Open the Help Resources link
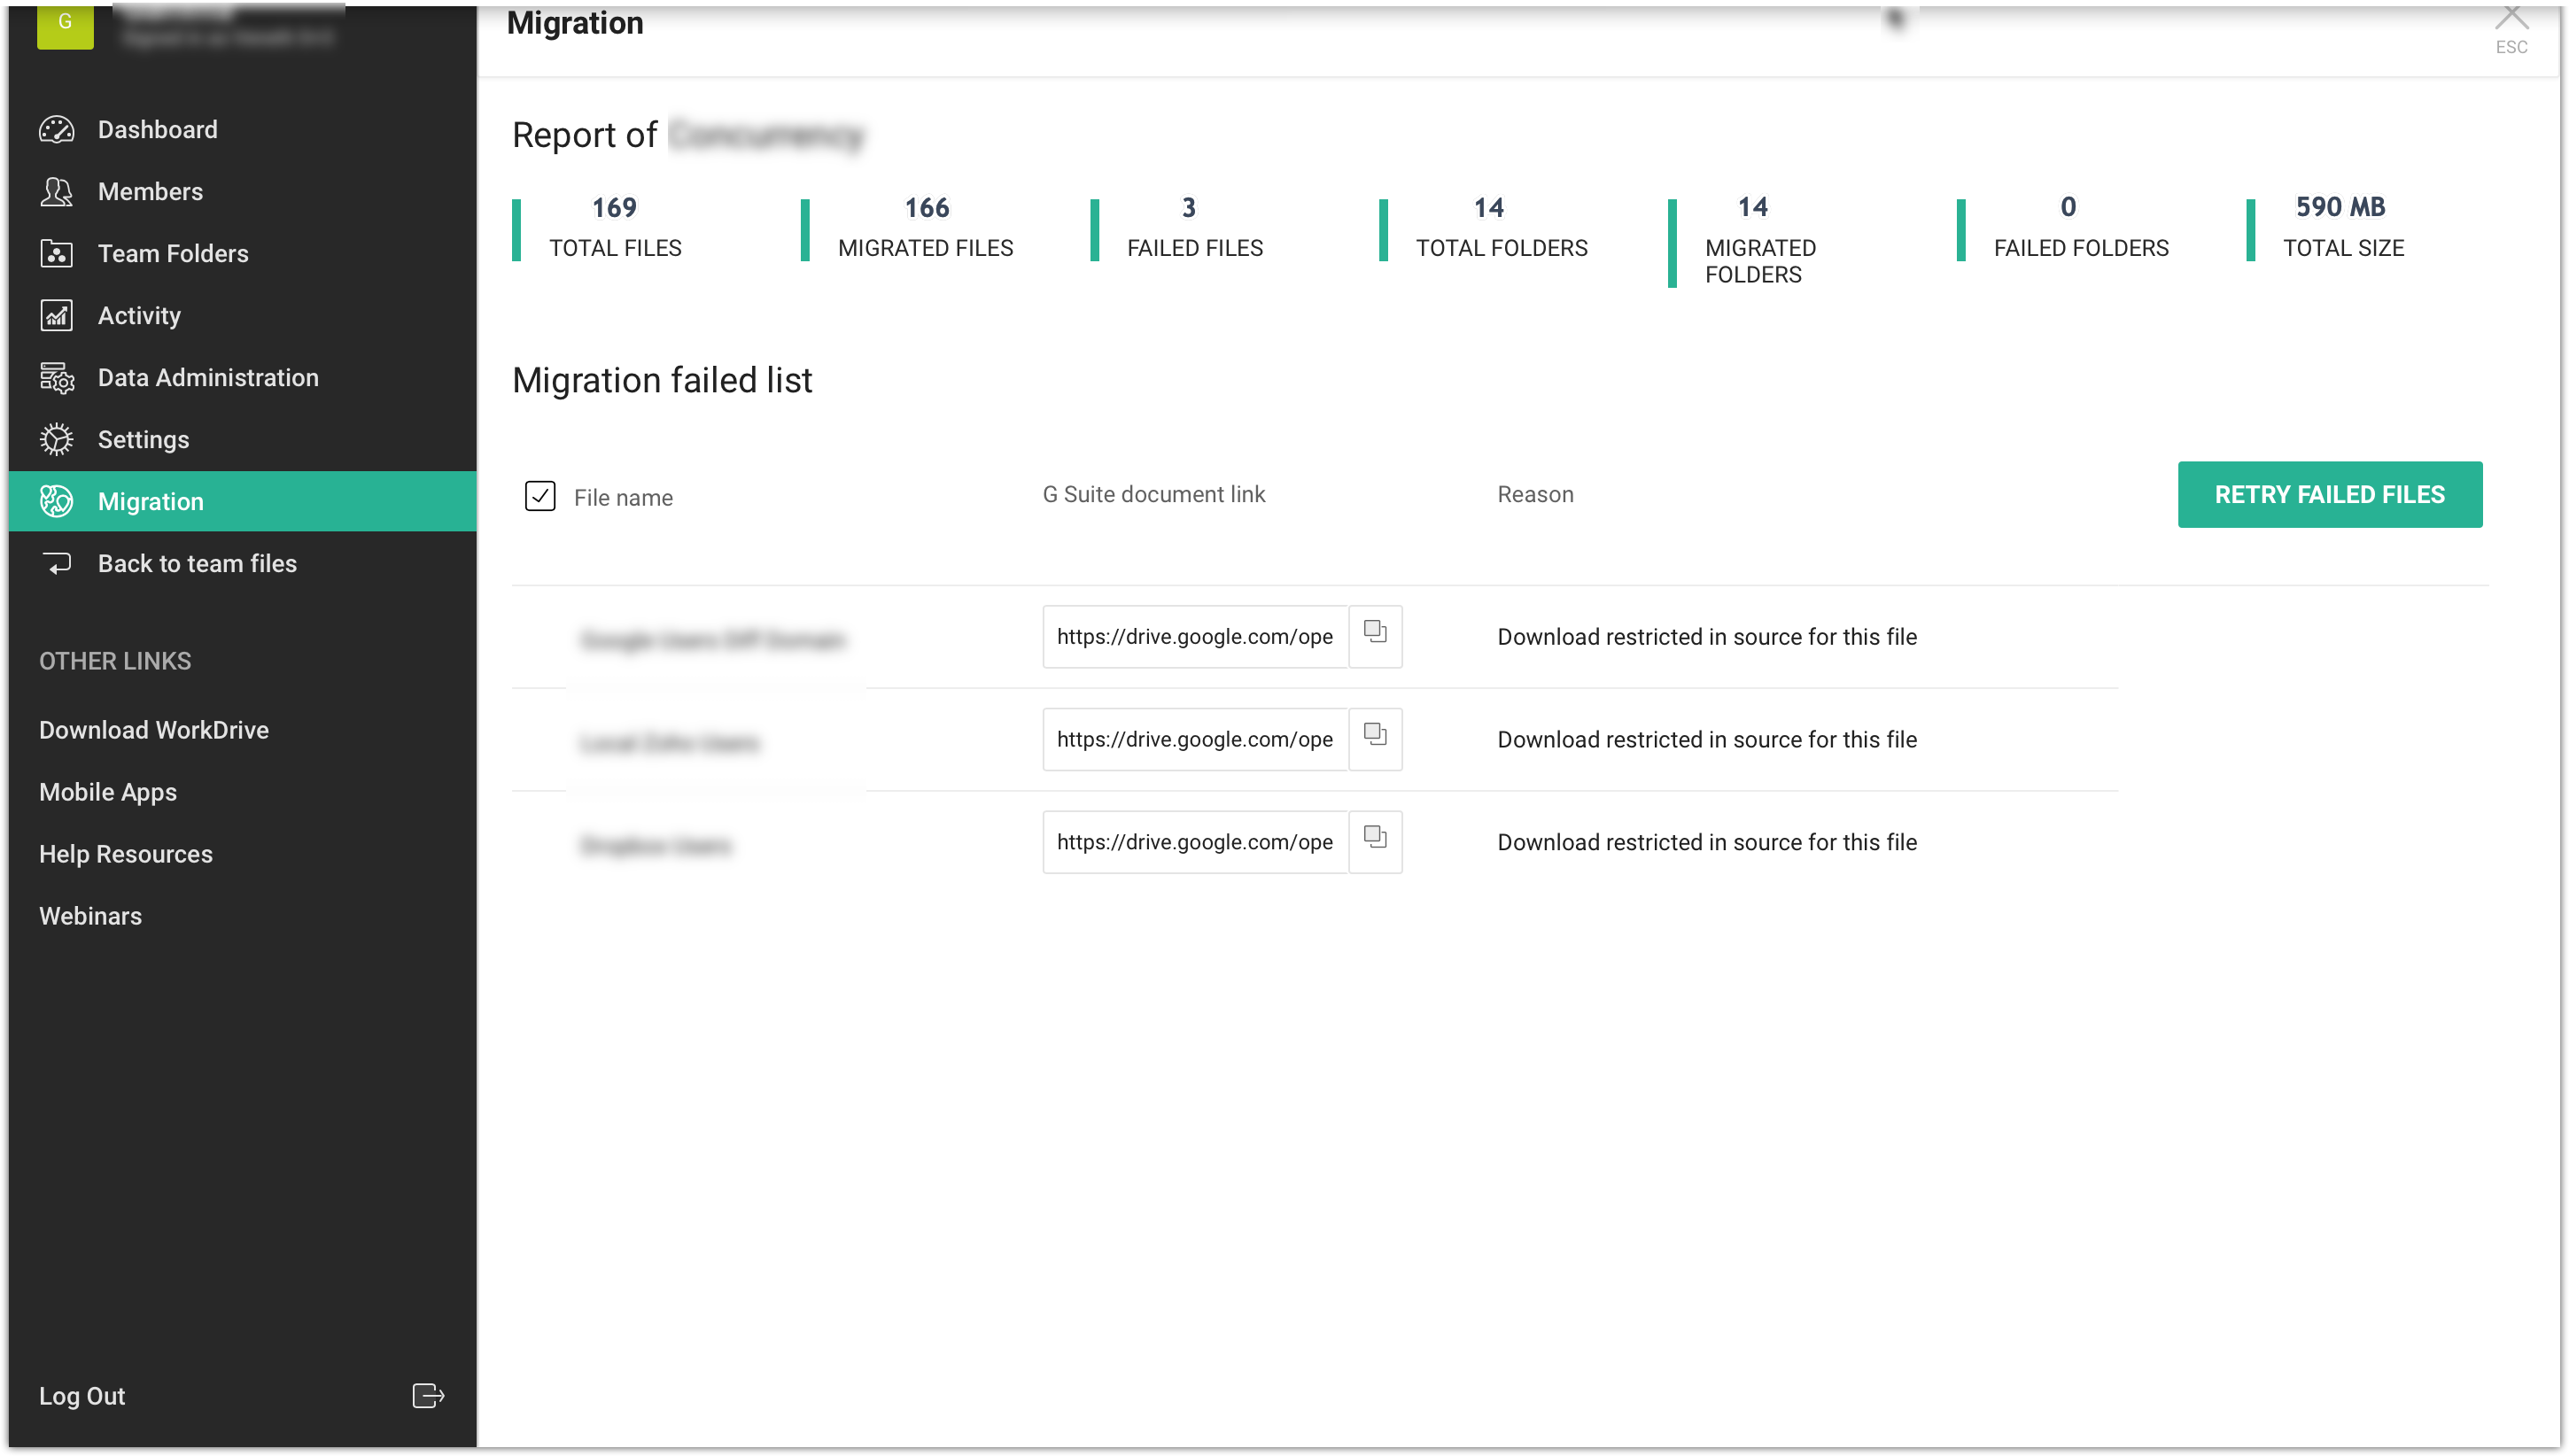 (x=126, y=854)
